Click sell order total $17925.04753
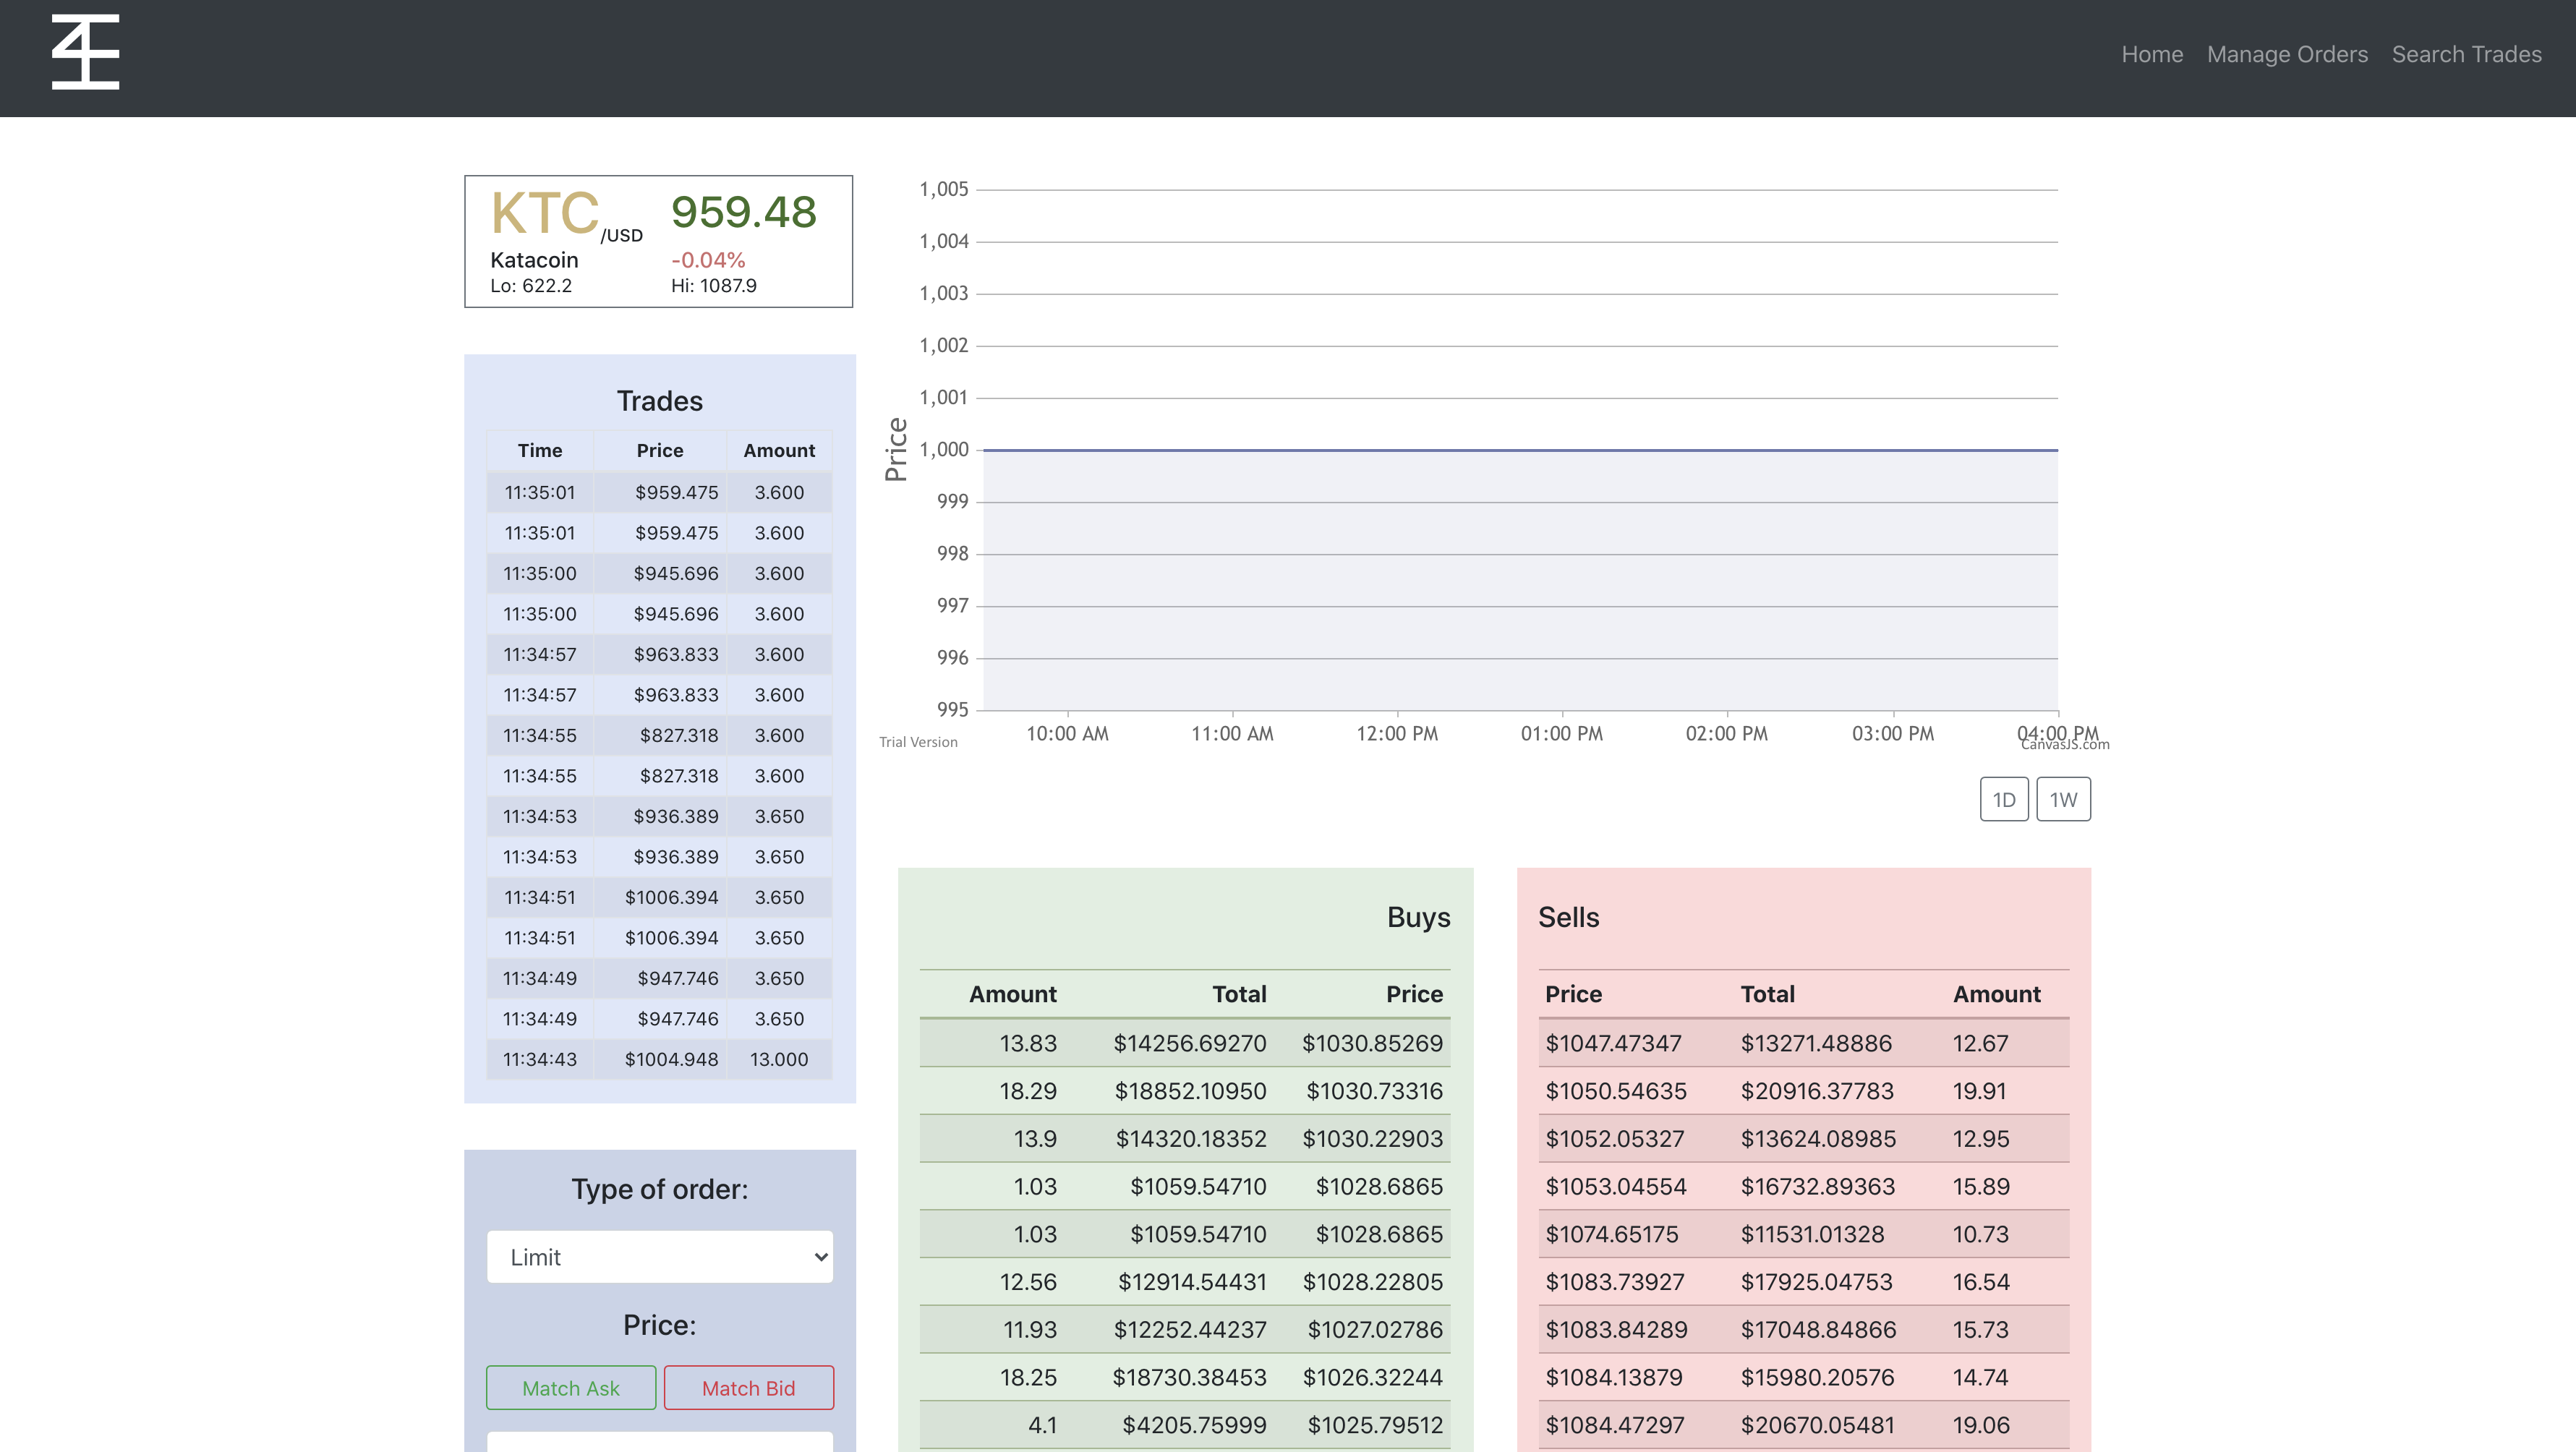This screenshot has height=1452, width=2576. tap(1816, 1282)
